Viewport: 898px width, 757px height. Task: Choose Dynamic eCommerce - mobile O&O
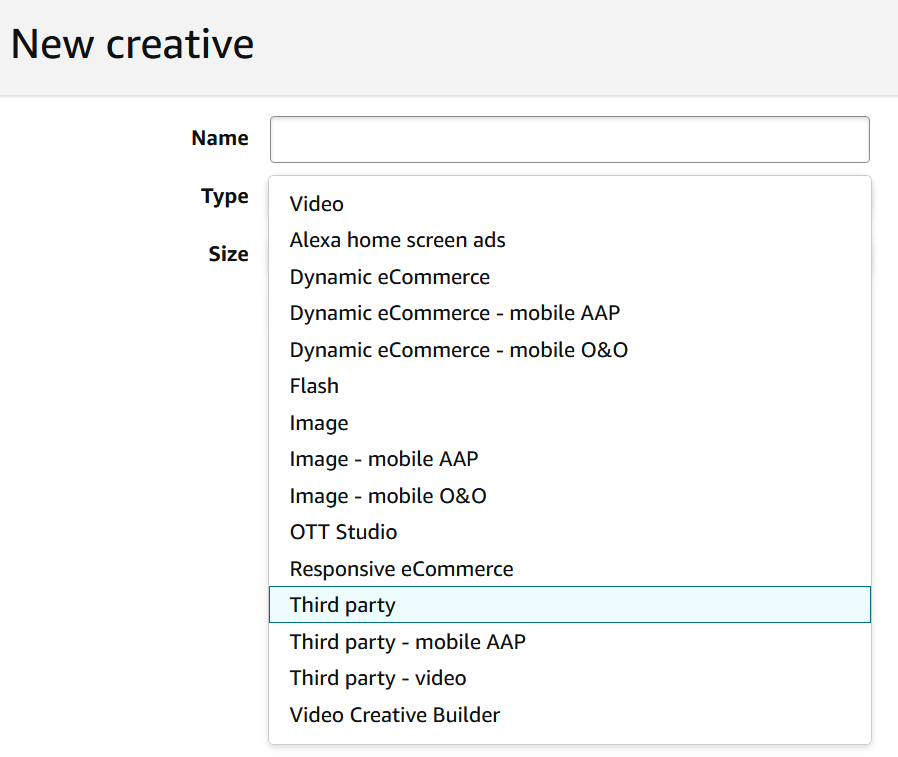[458, 350]
